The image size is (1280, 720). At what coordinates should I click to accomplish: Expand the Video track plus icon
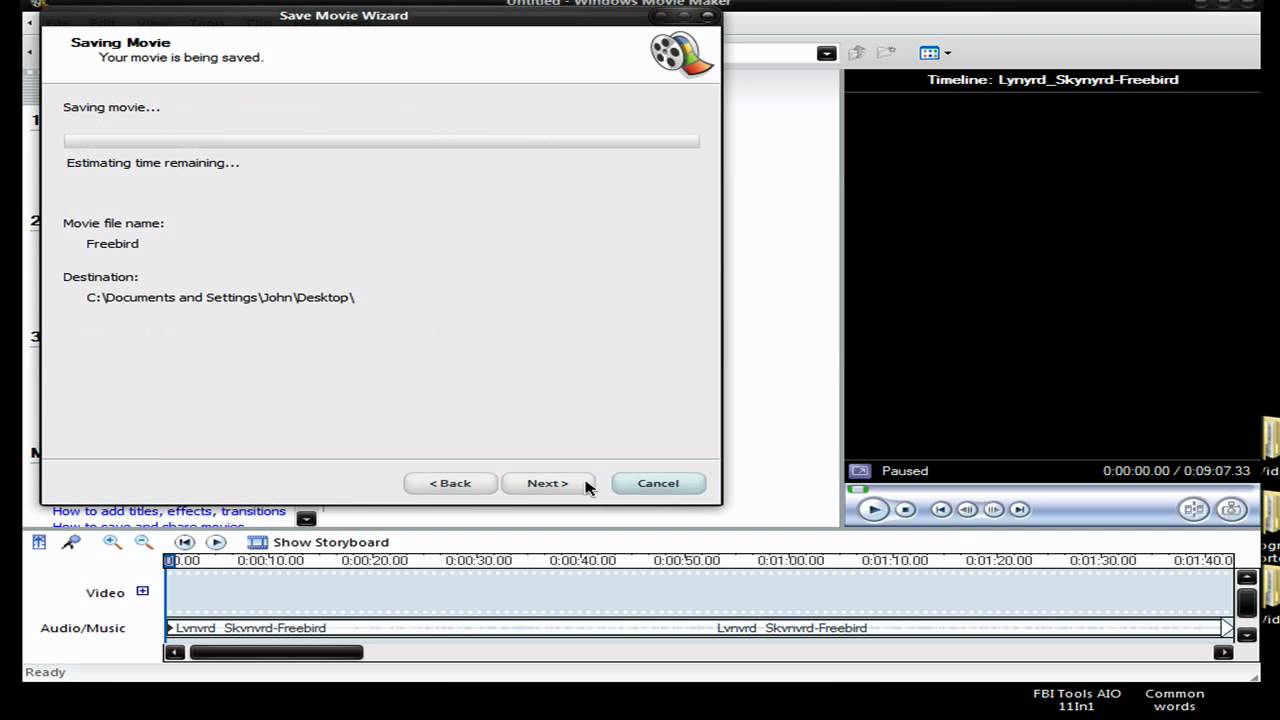point(142,591)
